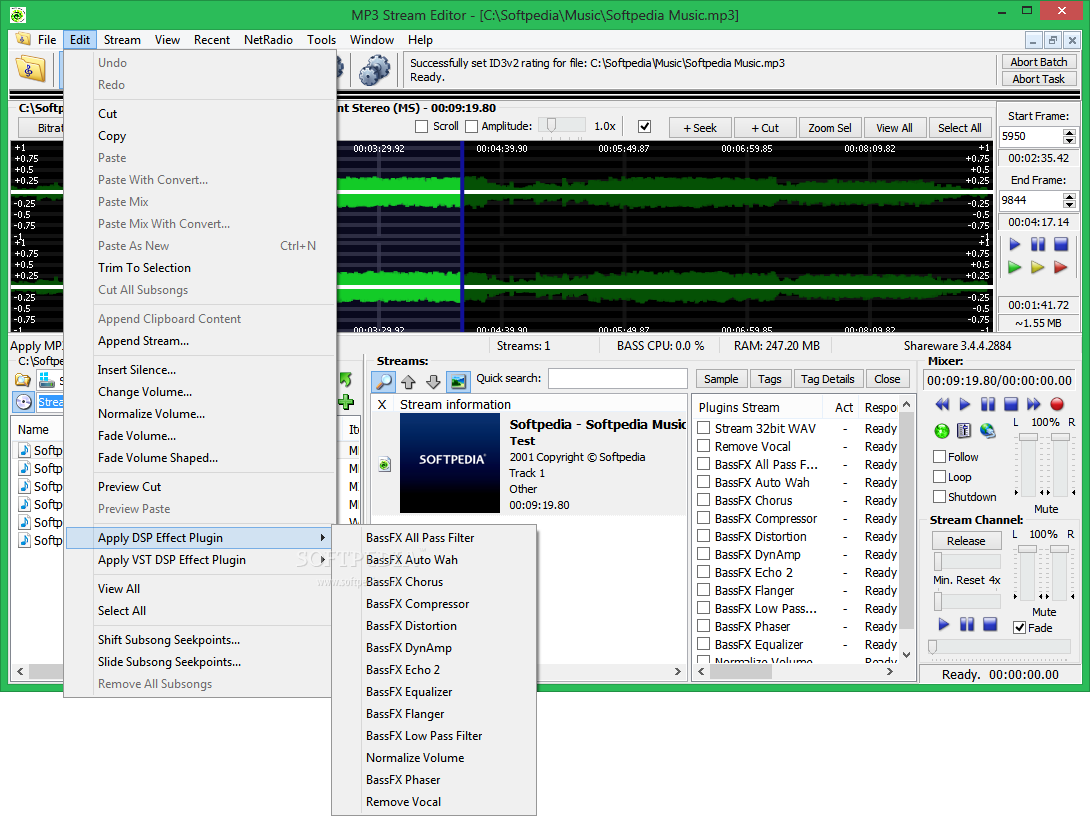Viewport: 1090px width, 816px height.
Task: Check the Remove Vocal plugin checkbox
Action: tap(703, 446)
